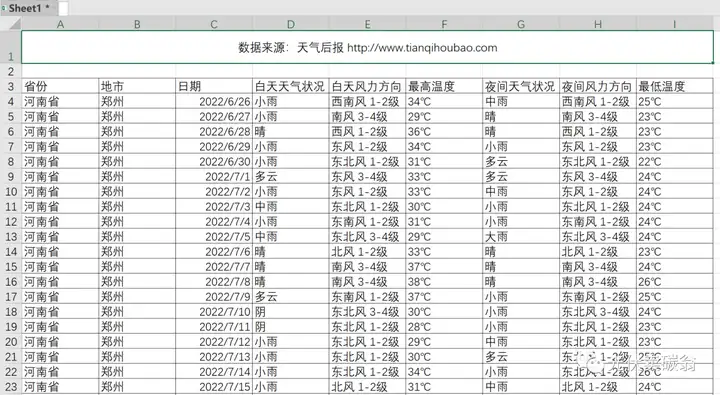
Task: Select the 最高温度 header cell
Action: pyautogui.click(x=444, y=86)
